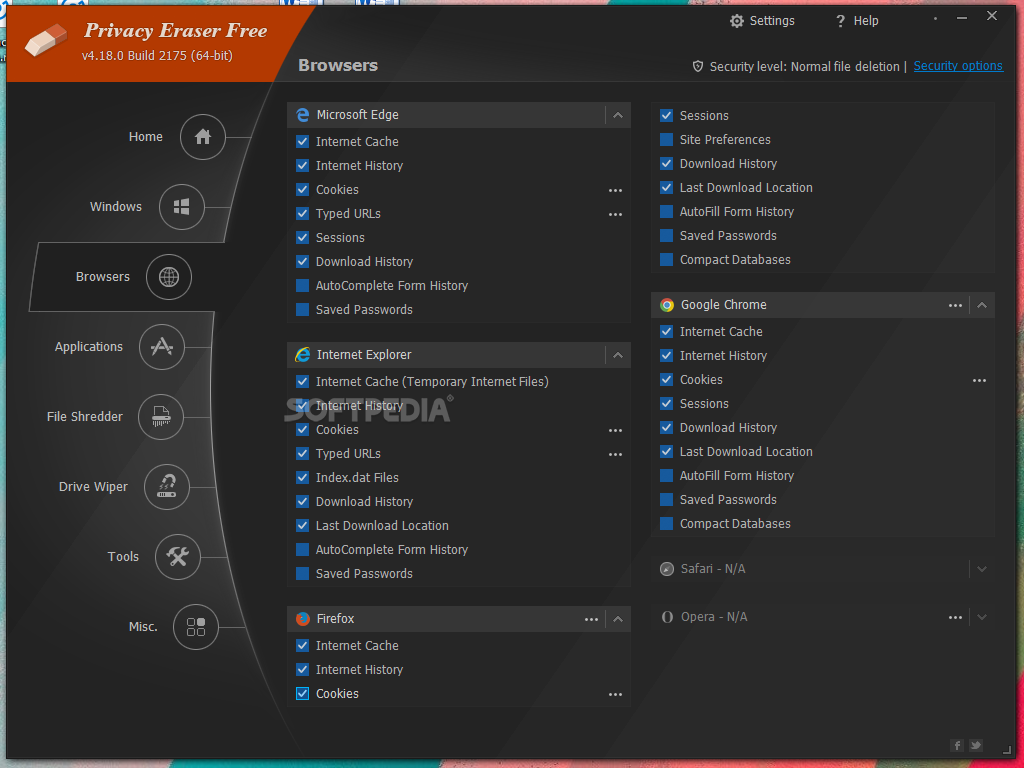Click the Home house icon
The image size is (1024, 768).
pyautogui.click(x=202, y=137)
